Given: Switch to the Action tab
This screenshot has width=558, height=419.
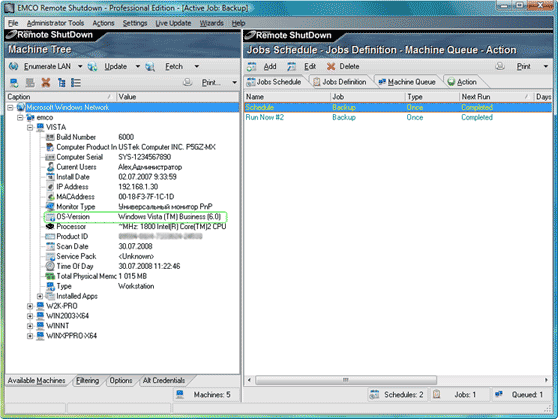Looking at the screenshot, I should pos(462,82).
